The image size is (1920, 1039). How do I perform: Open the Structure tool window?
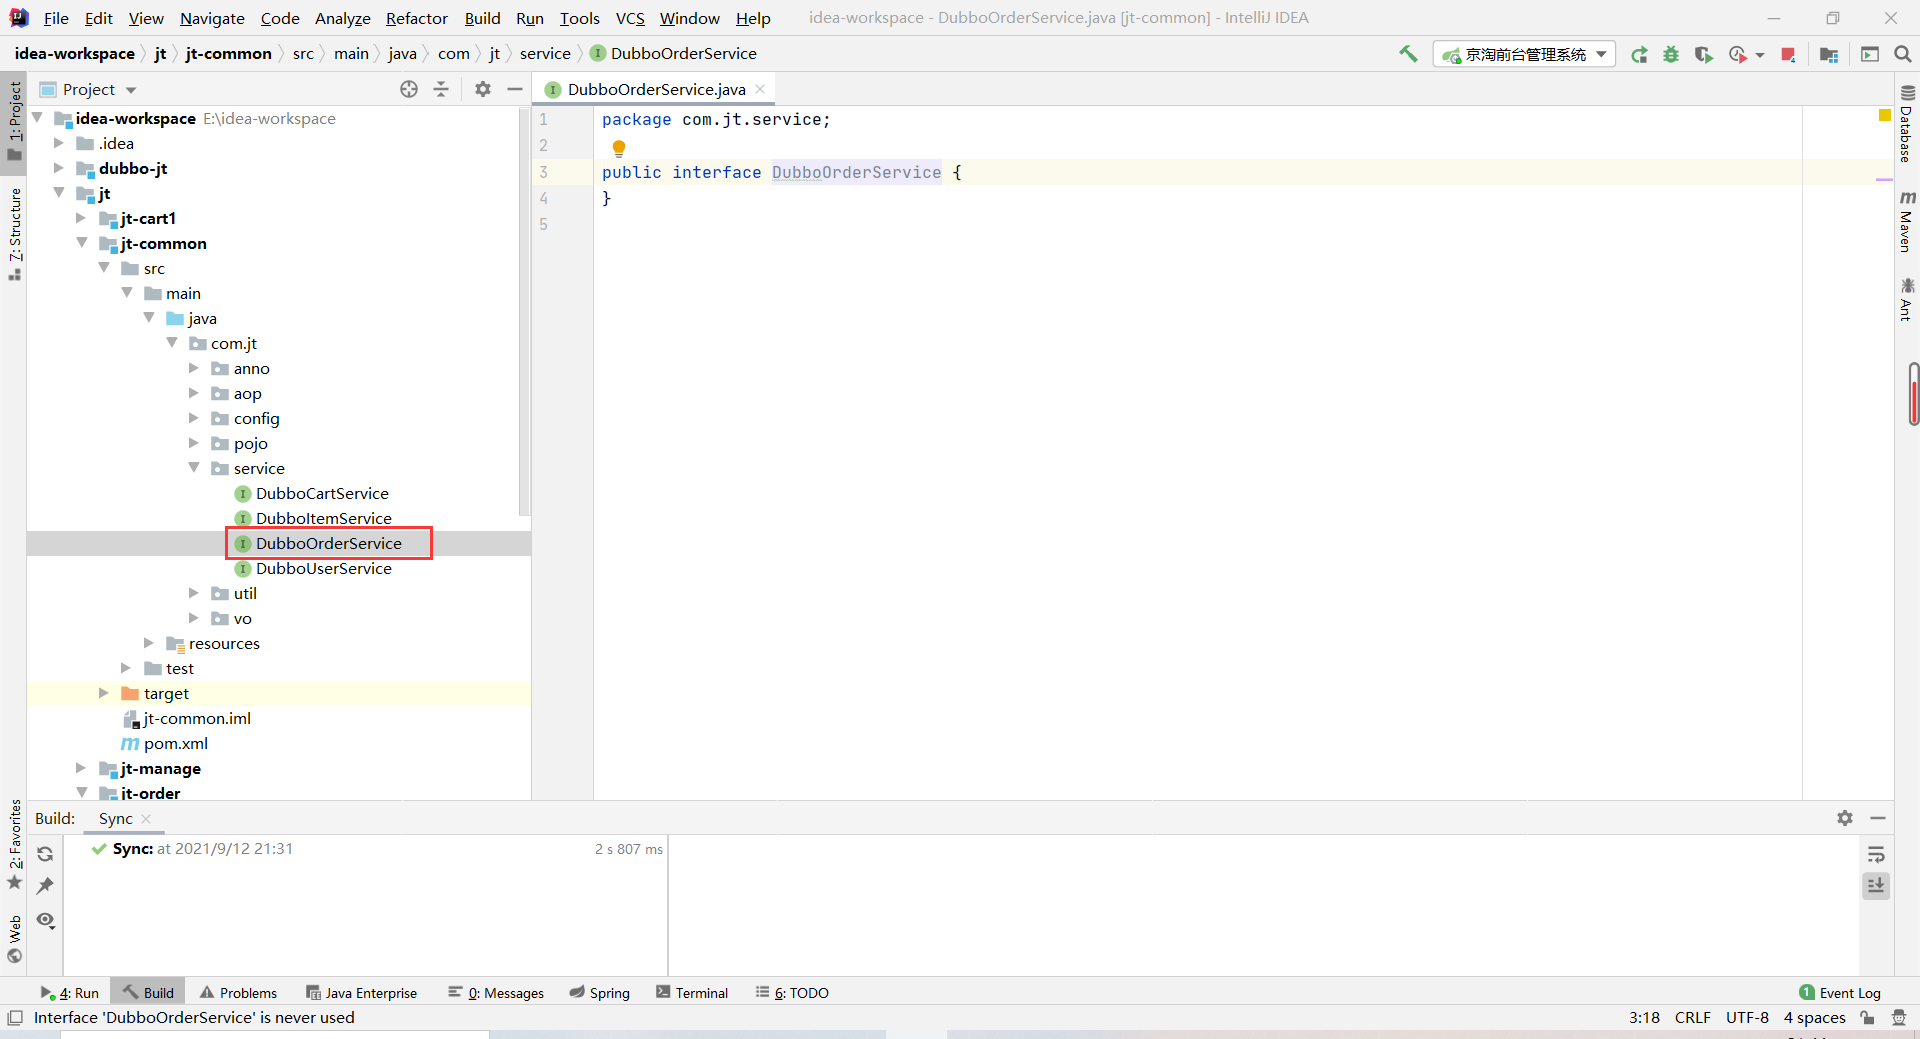tap(14, 233)
